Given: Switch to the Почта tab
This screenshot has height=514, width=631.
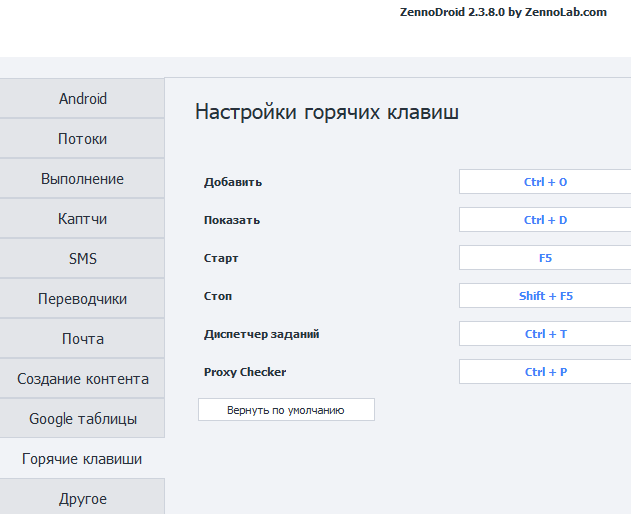Looking at the screenshot, I should click(x=82, y=339).
